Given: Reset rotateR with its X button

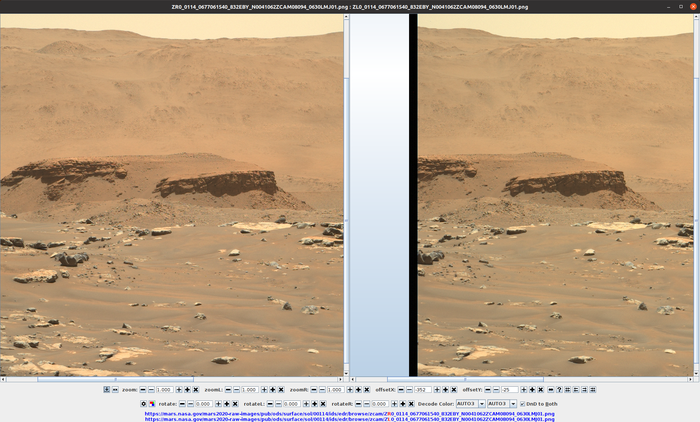Looking at the screenshot, I should click(x=412, y=404).
